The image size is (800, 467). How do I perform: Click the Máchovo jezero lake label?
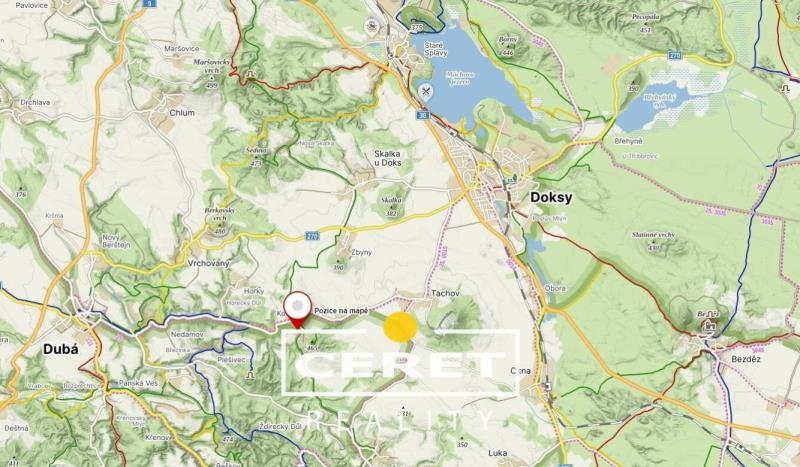[x=460, y=78]
